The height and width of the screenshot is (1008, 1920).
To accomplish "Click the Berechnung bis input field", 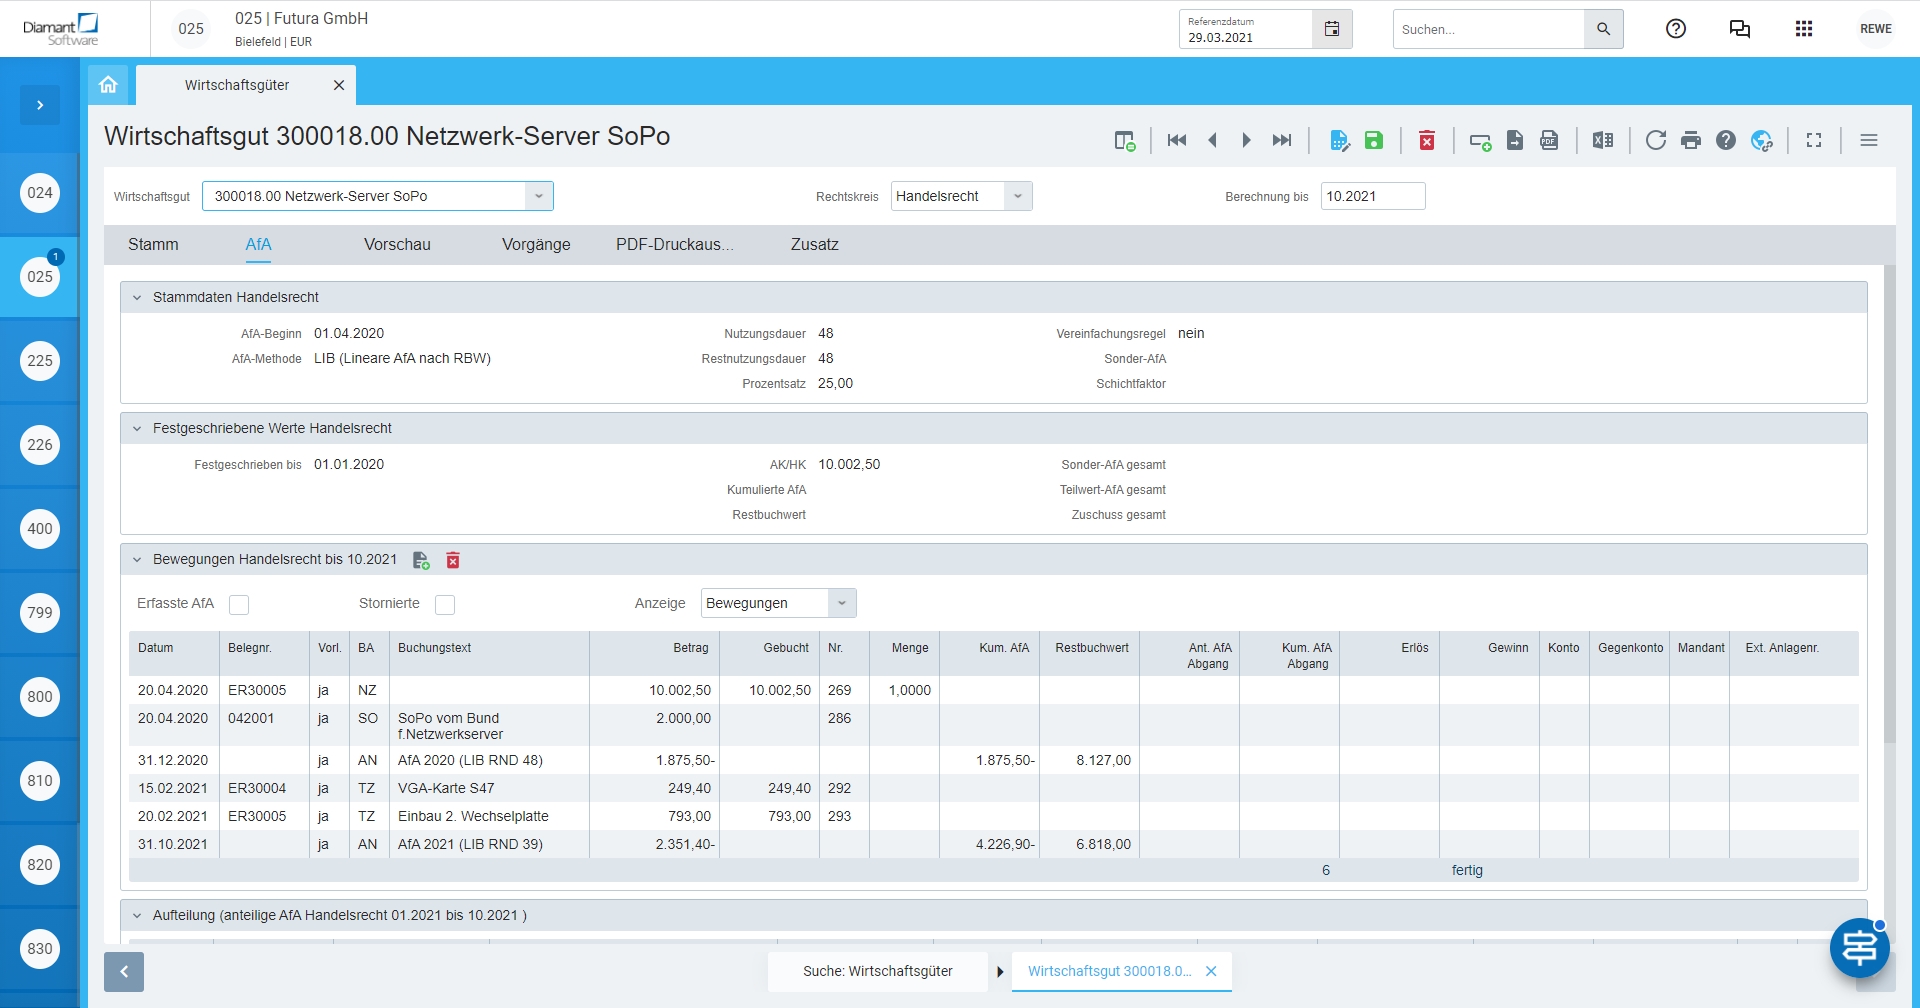I will 1372,196.
